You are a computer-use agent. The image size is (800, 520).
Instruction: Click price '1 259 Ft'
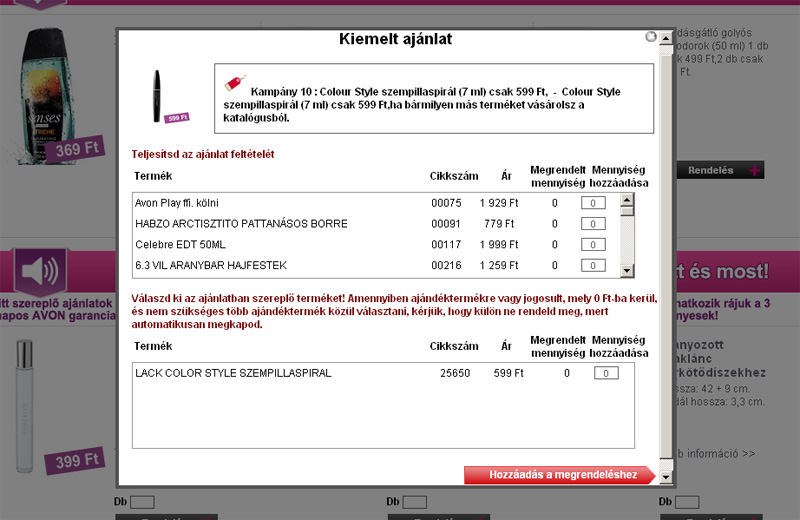(x=498, y=266)
